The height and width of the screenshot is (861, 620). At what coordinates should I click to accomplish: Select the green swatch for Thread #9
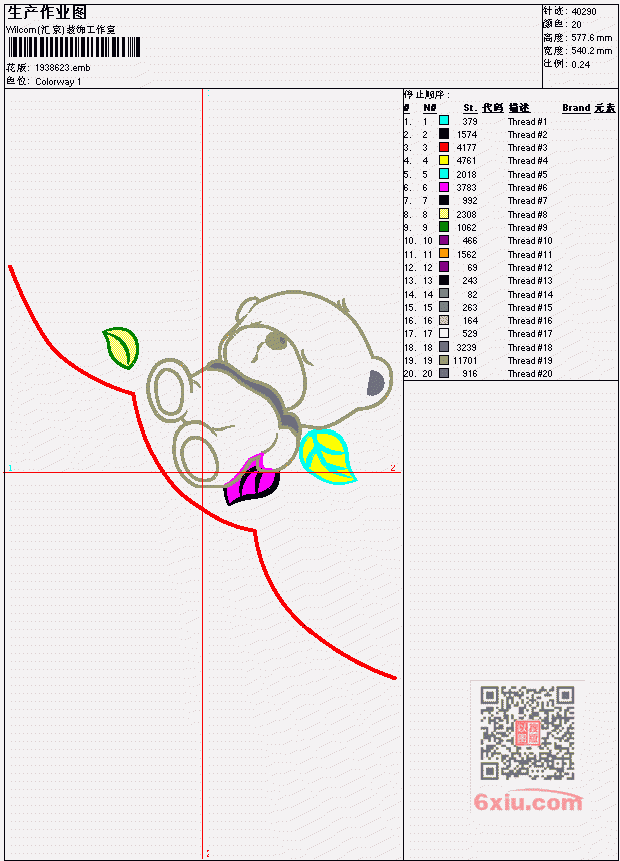444,227
